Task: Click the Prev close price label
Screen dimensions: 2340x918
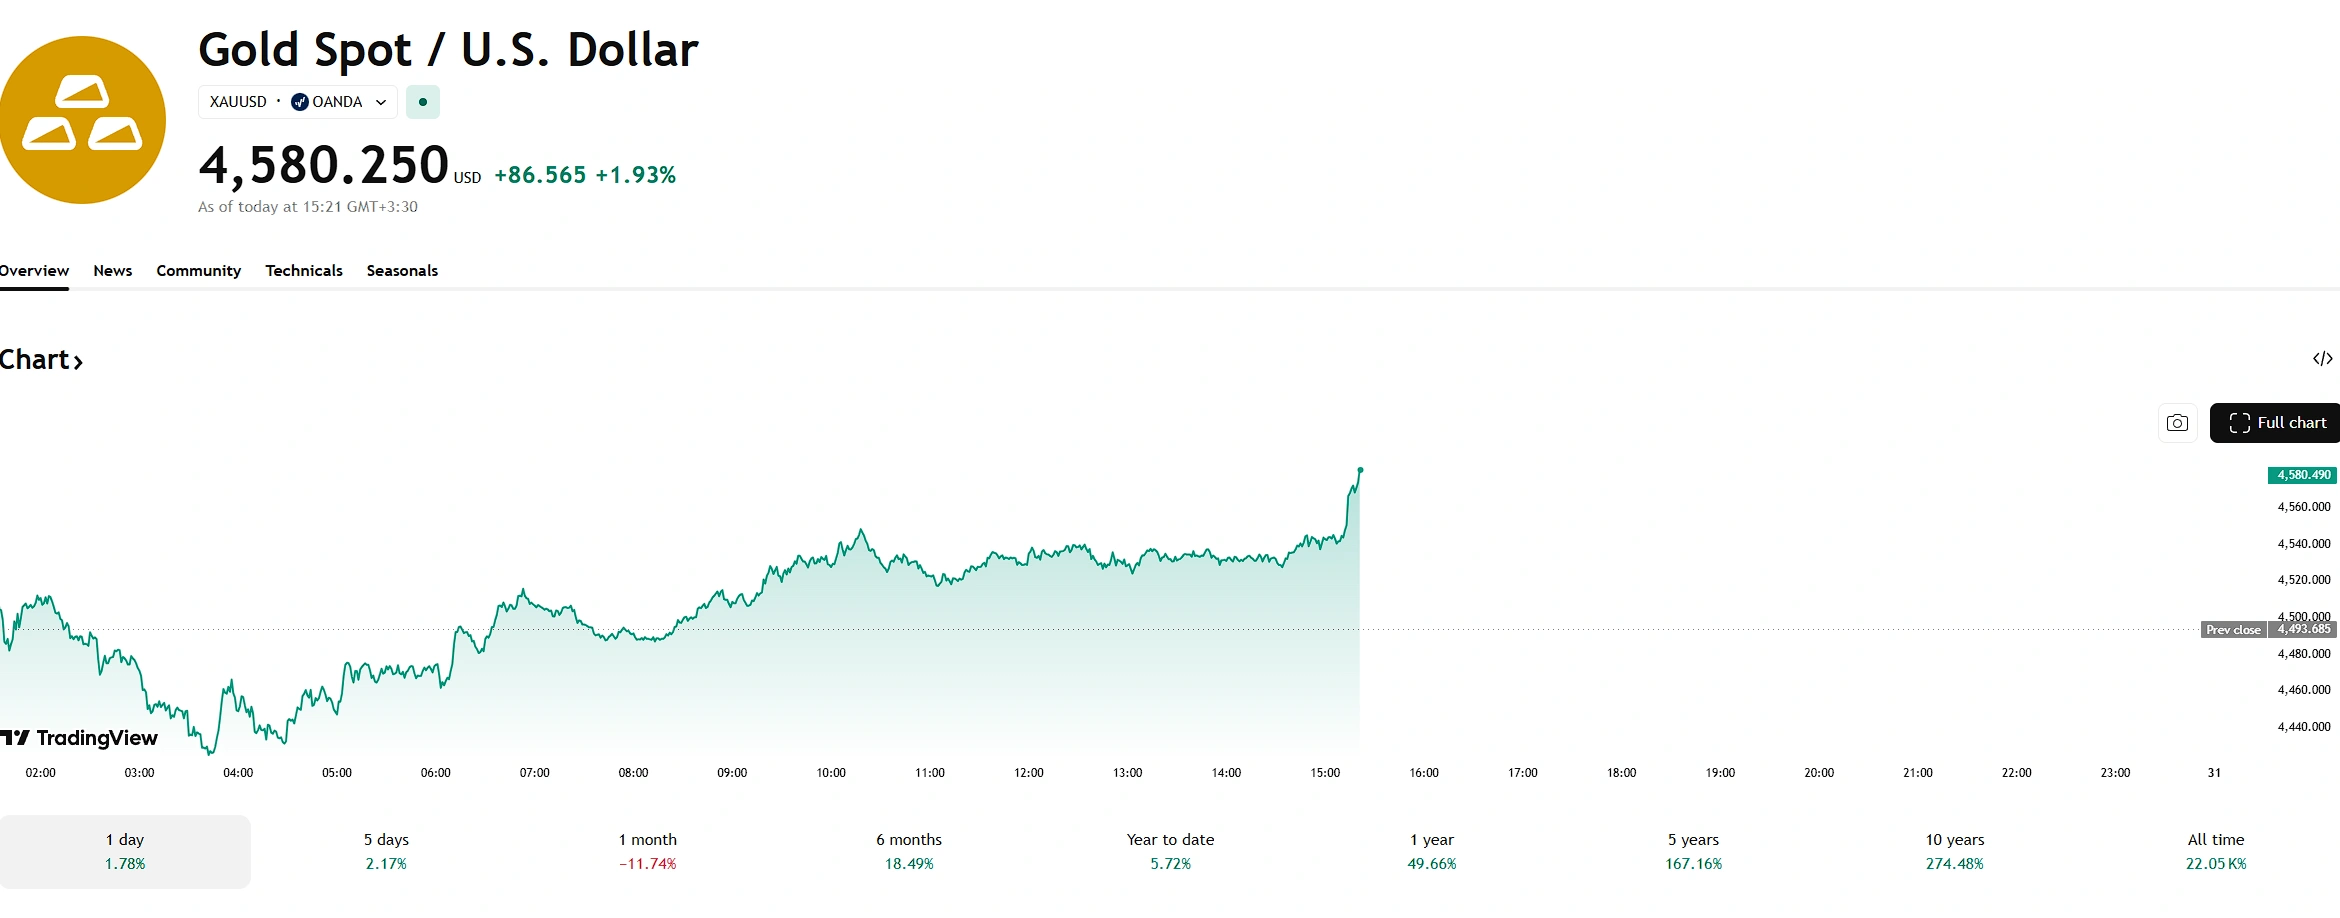Action: click(2233, 630)
